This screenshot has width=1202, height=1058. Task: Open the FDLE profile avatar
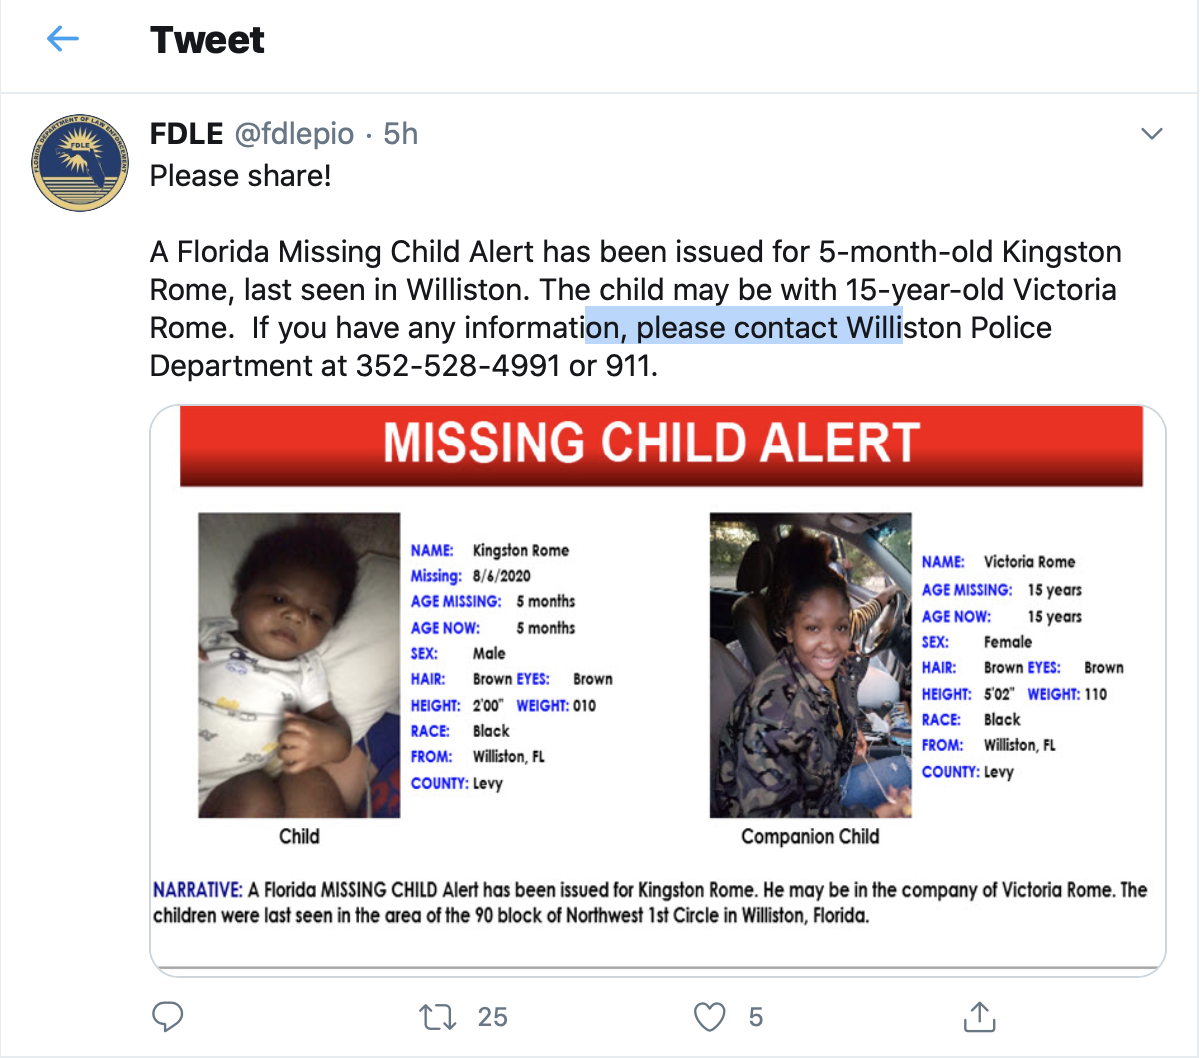point(81,162)
